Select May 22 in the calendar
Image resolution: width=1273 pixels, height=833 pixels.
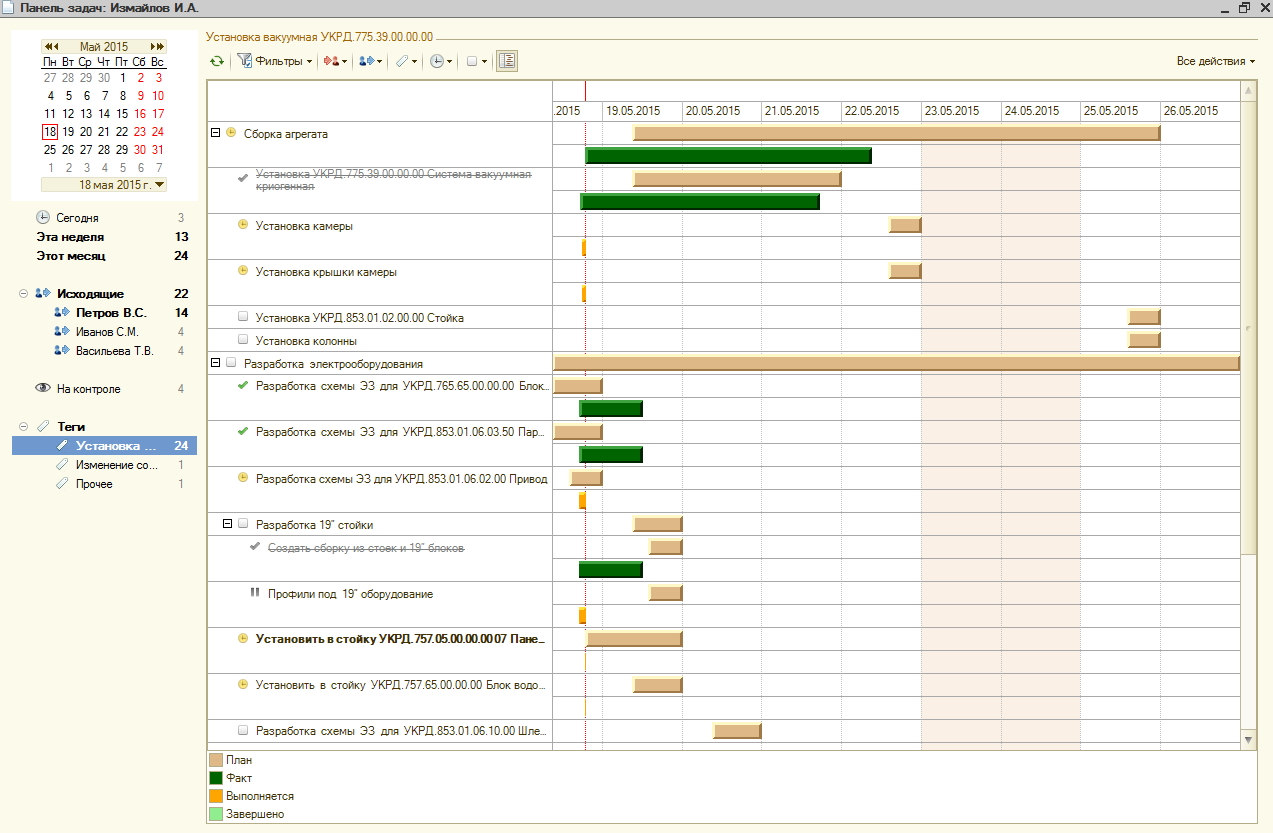point(121,131)
